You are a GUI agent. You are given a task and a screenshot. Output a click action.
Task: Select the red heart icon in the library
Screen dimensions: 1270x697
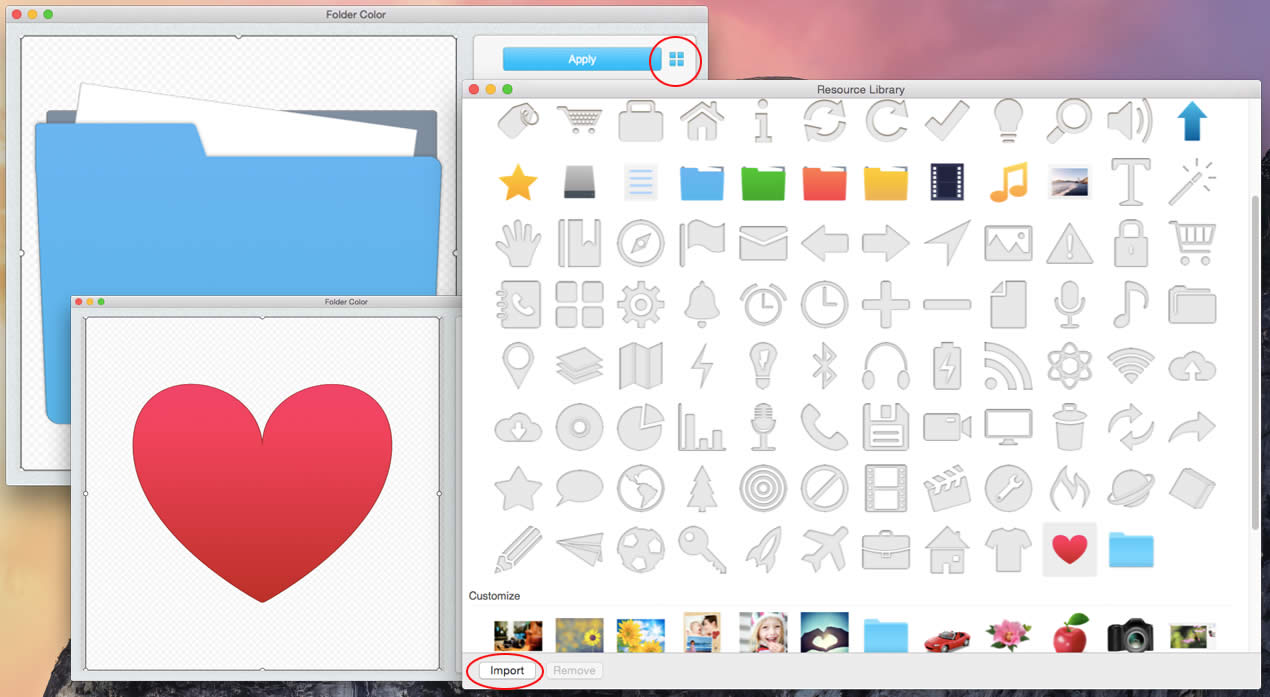(x=1069, y=550)
